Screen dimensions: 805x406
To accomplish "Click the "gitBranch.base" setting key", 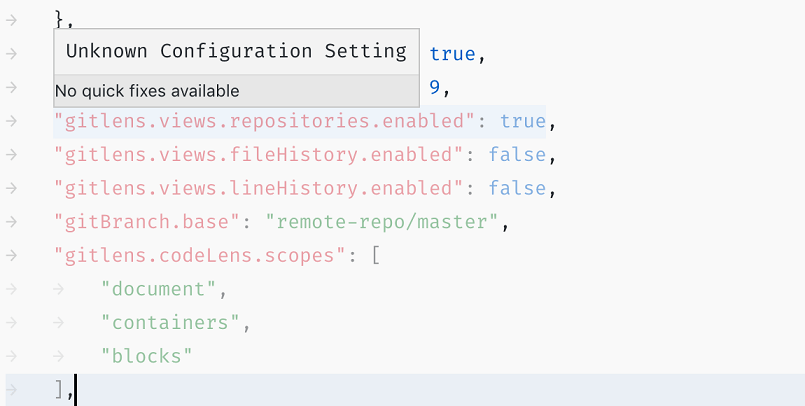I will (146, 222).
